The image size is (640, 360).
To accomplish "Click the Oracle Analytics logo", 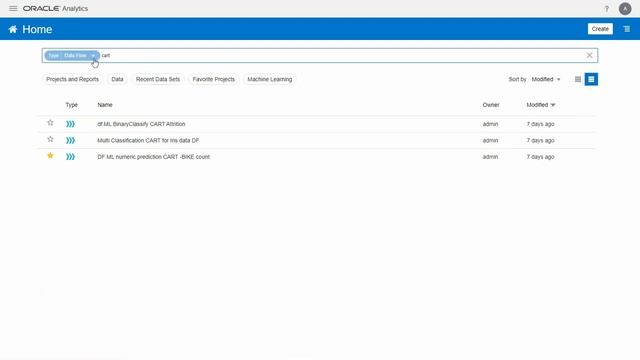I will pyautogui.click(x=55, y=9).
